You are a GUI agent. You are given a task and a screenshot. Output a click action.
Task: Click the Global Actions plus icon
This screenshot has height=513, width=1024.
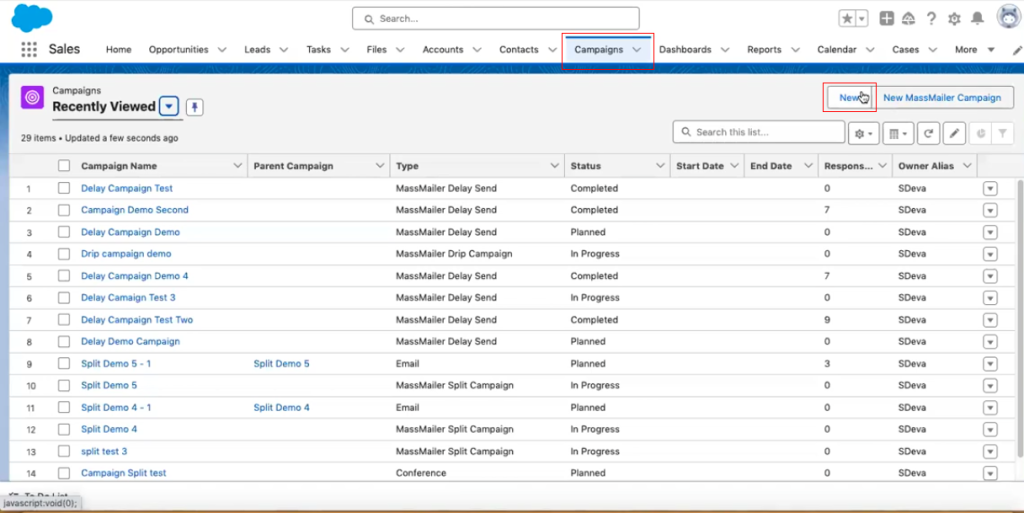coord(886,19)
